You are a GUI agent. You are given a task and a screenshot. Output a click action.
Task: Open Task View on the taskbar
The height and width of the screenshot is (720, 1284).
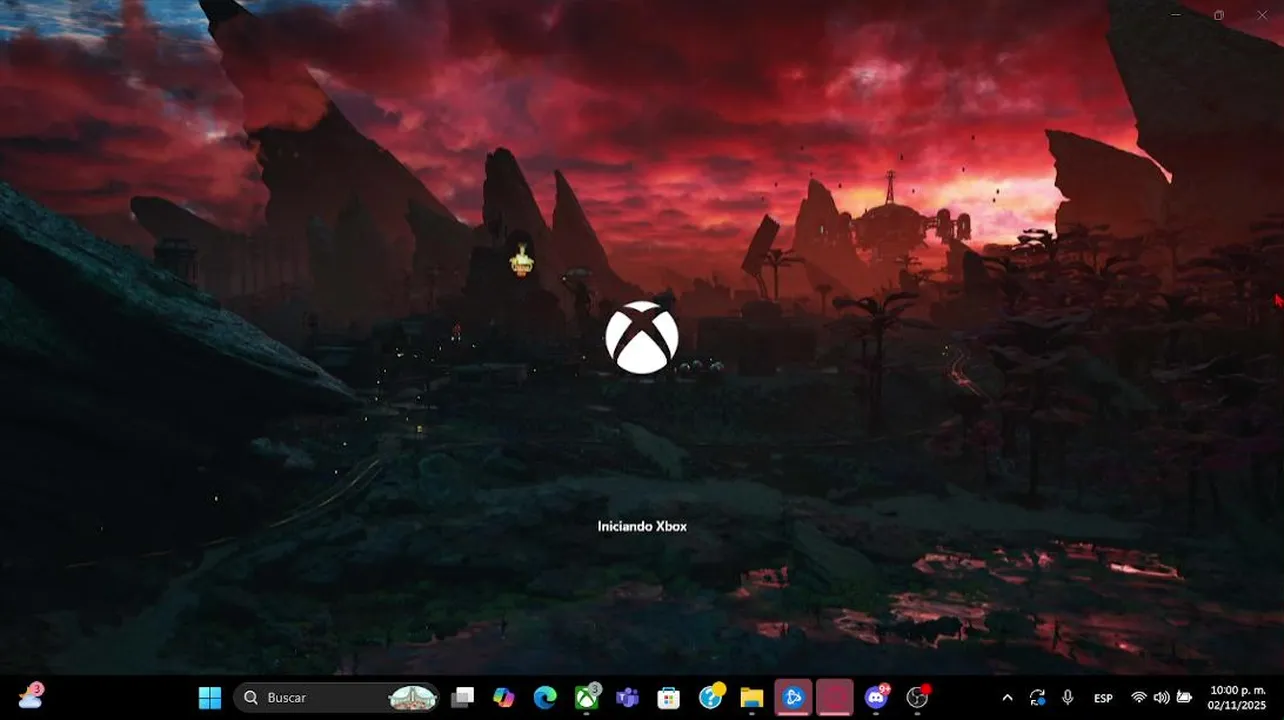(462, 697)
